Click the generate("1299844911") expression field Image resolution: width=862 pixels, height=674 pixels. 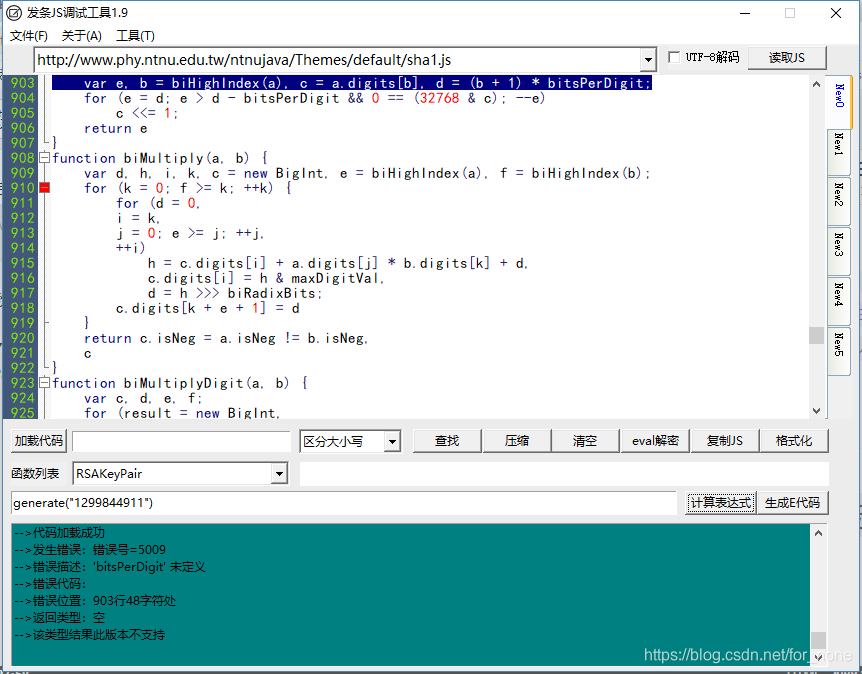[344, 503]
